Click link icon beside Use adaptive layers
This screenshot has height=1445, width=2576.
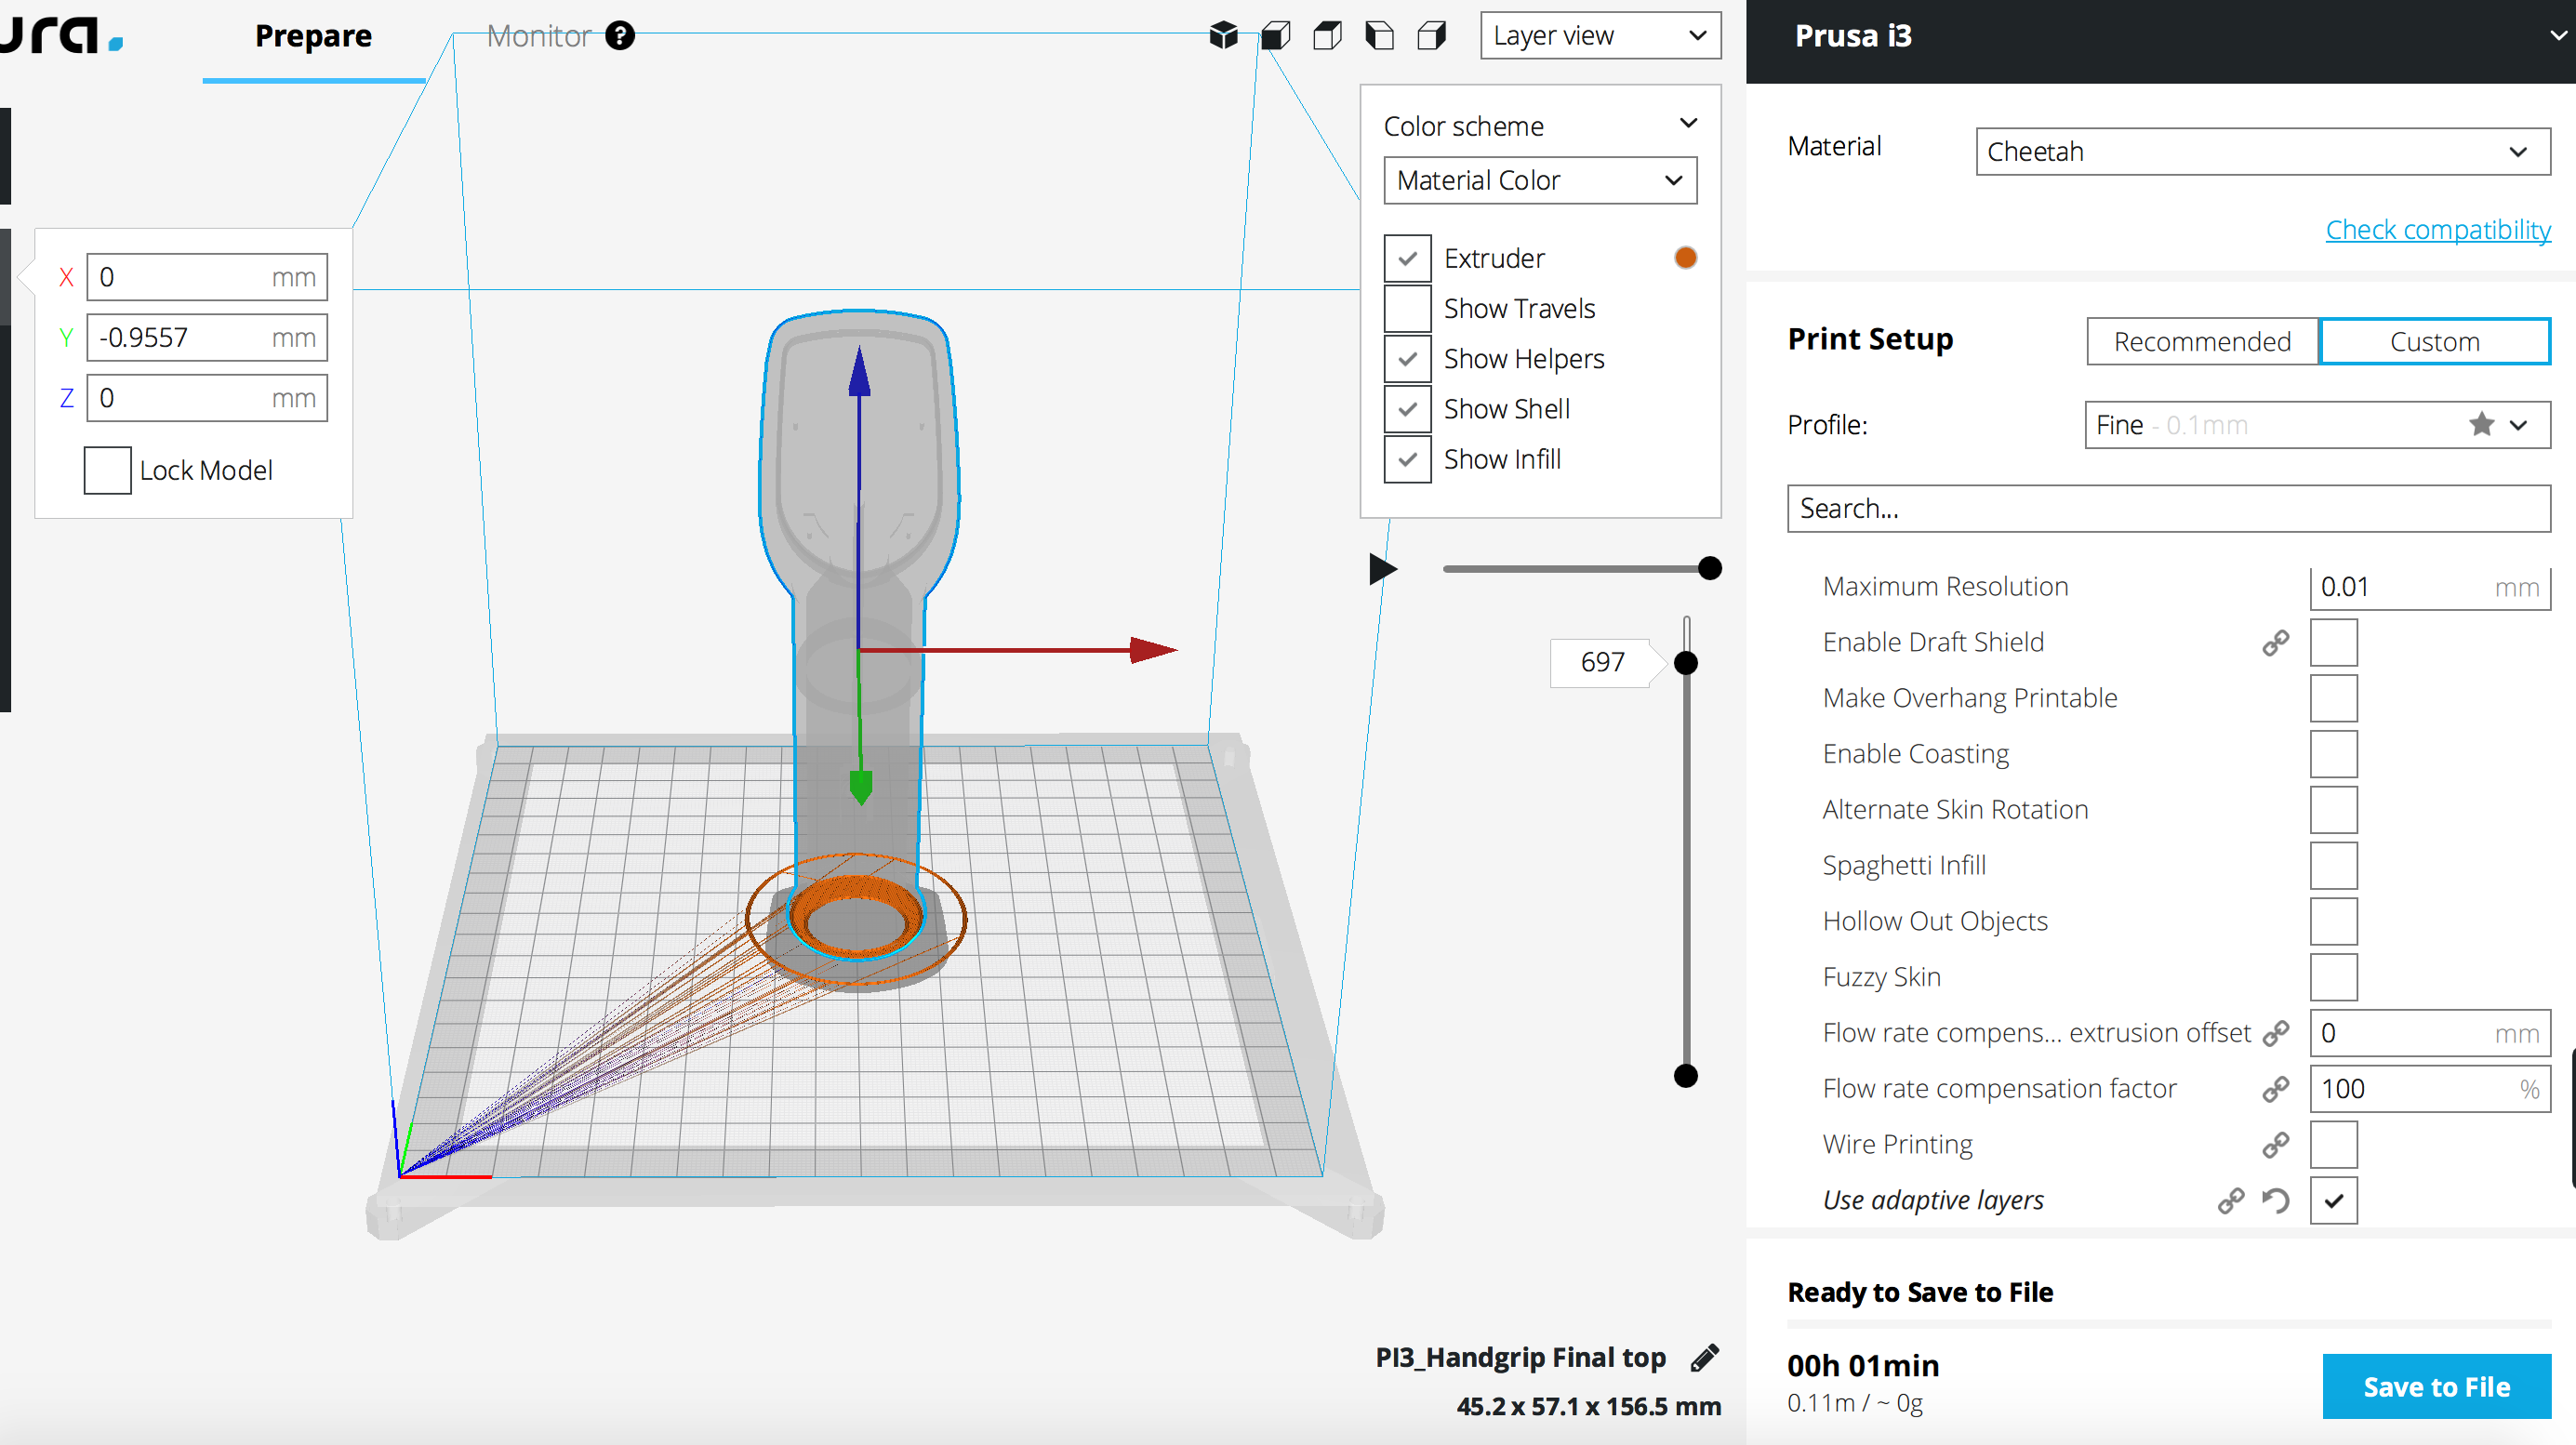[x=2231, y=1201]
